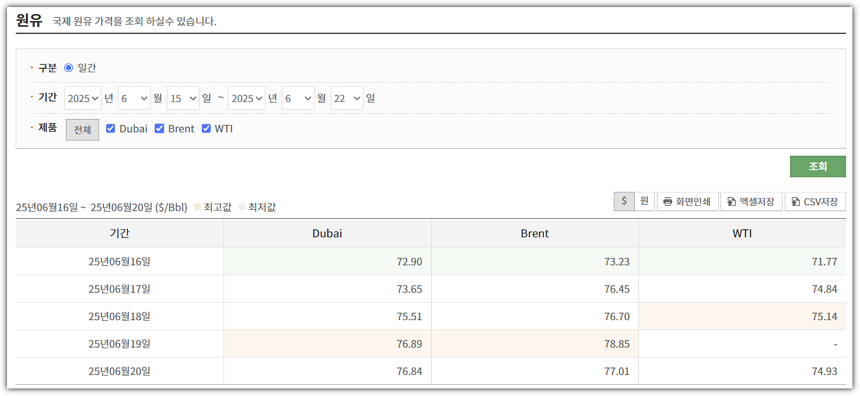The image size is (860, 396).
Task: Toggle the Brent checkbox
Action: pyautogui.click(x=160, y=128)
